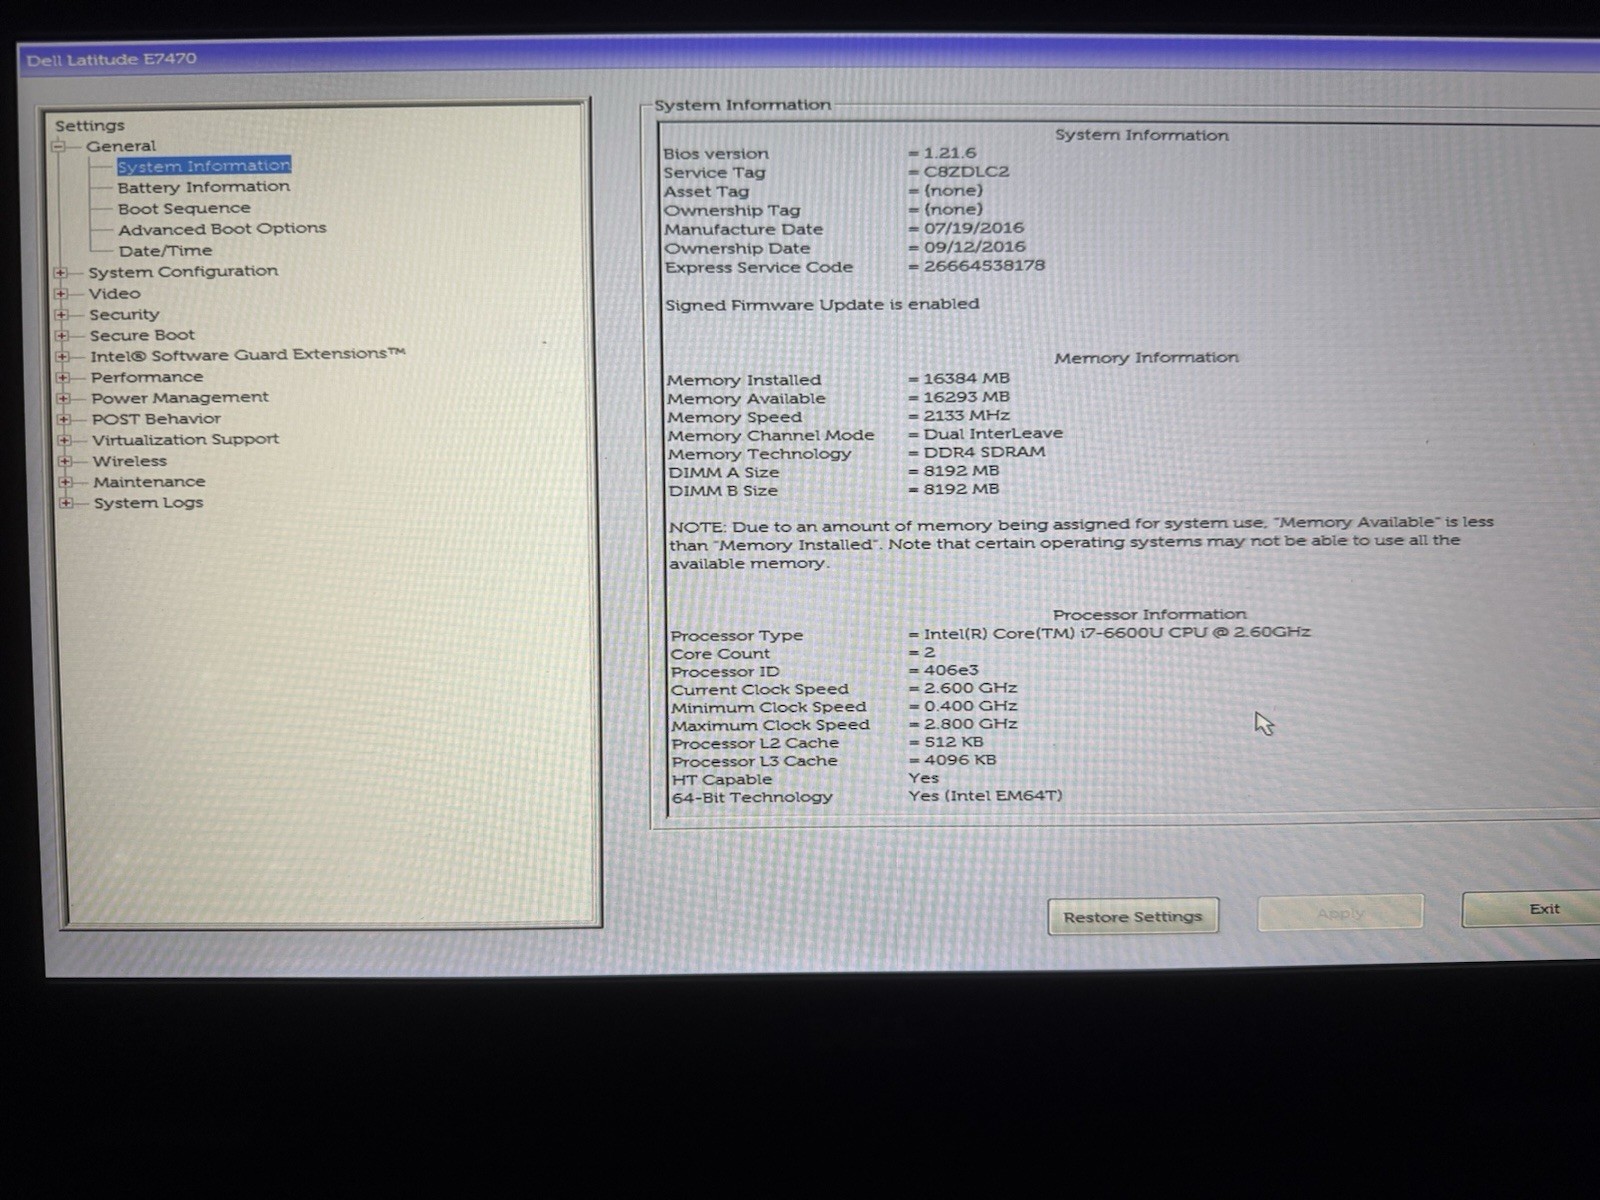1600x1200 pixels.
Task: Select the System Configuration label
Action: (183, 272)
